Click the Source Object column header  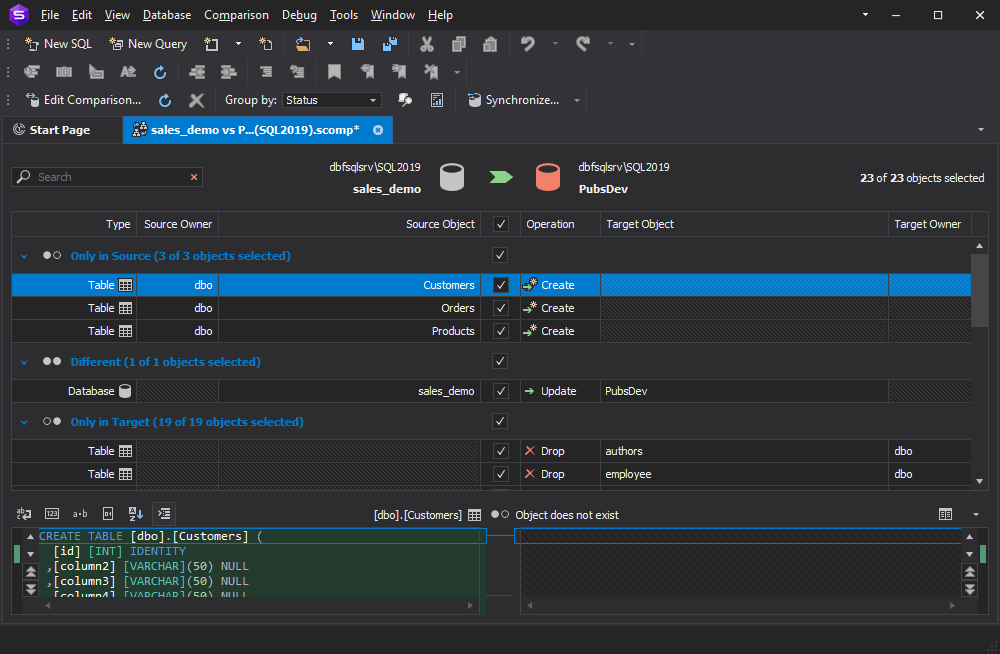pos(349,224)
